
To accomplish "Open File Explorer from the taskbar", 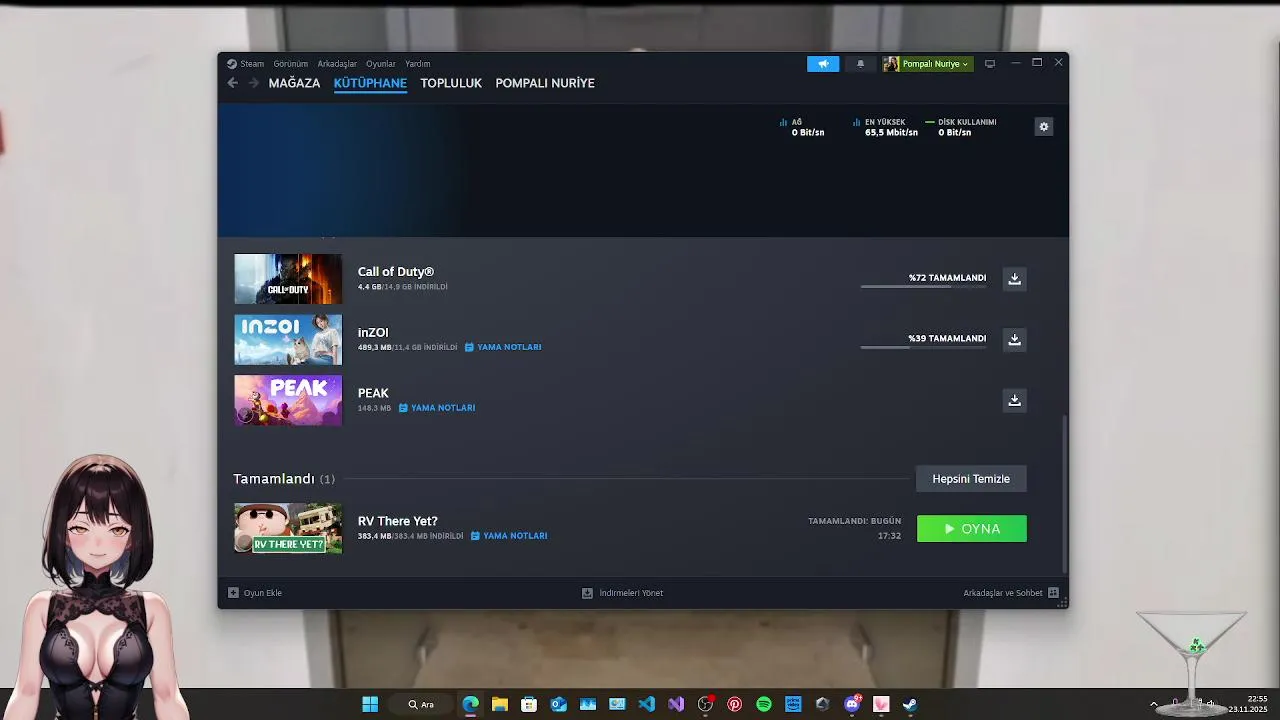I will click(499, 704).
